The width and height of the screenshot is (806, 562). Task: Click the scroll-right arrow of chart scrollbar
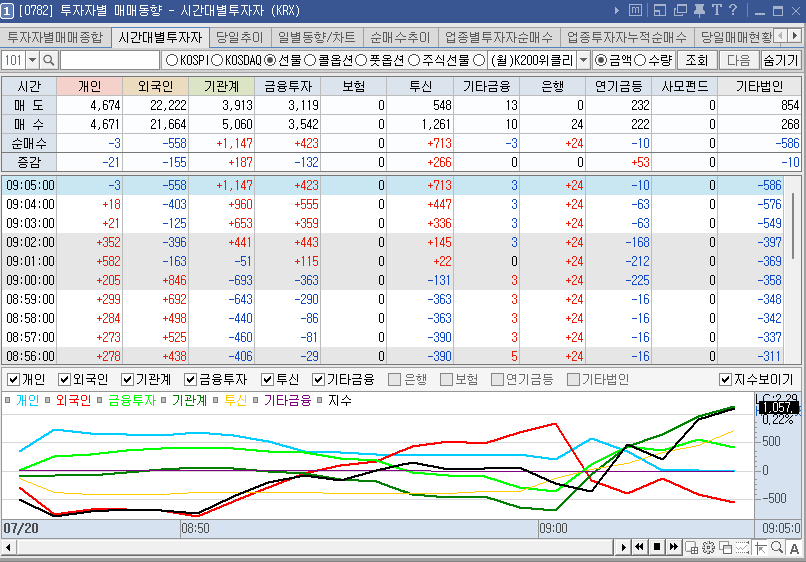coord(623,547)
